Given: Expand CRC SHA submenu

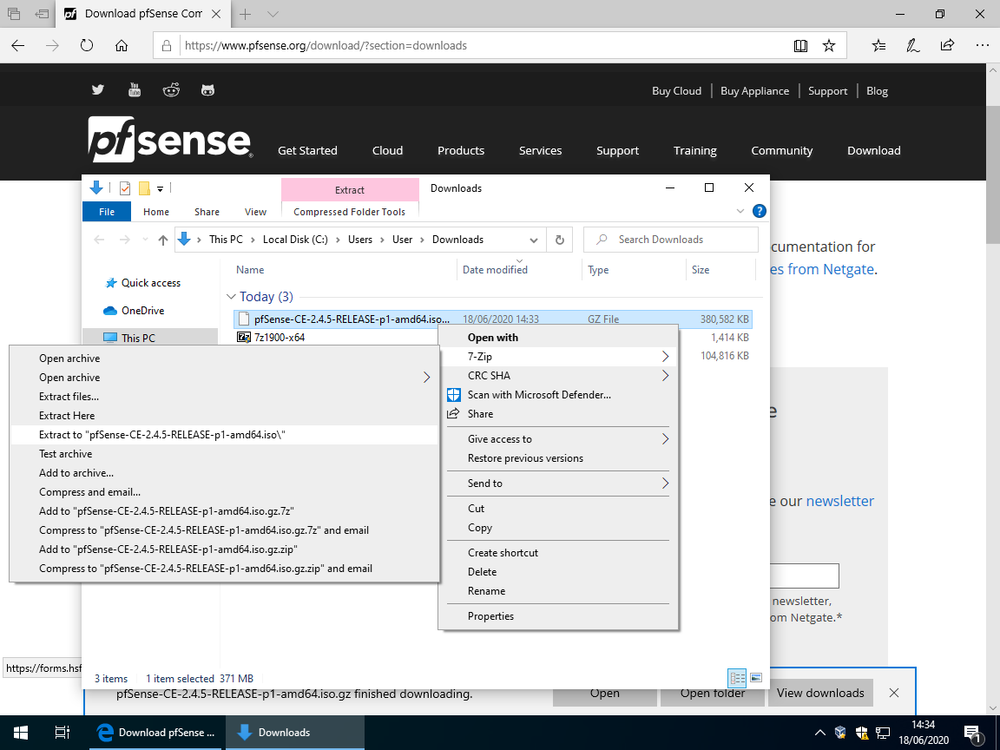Looking at the screenshot, I should 665,376.
